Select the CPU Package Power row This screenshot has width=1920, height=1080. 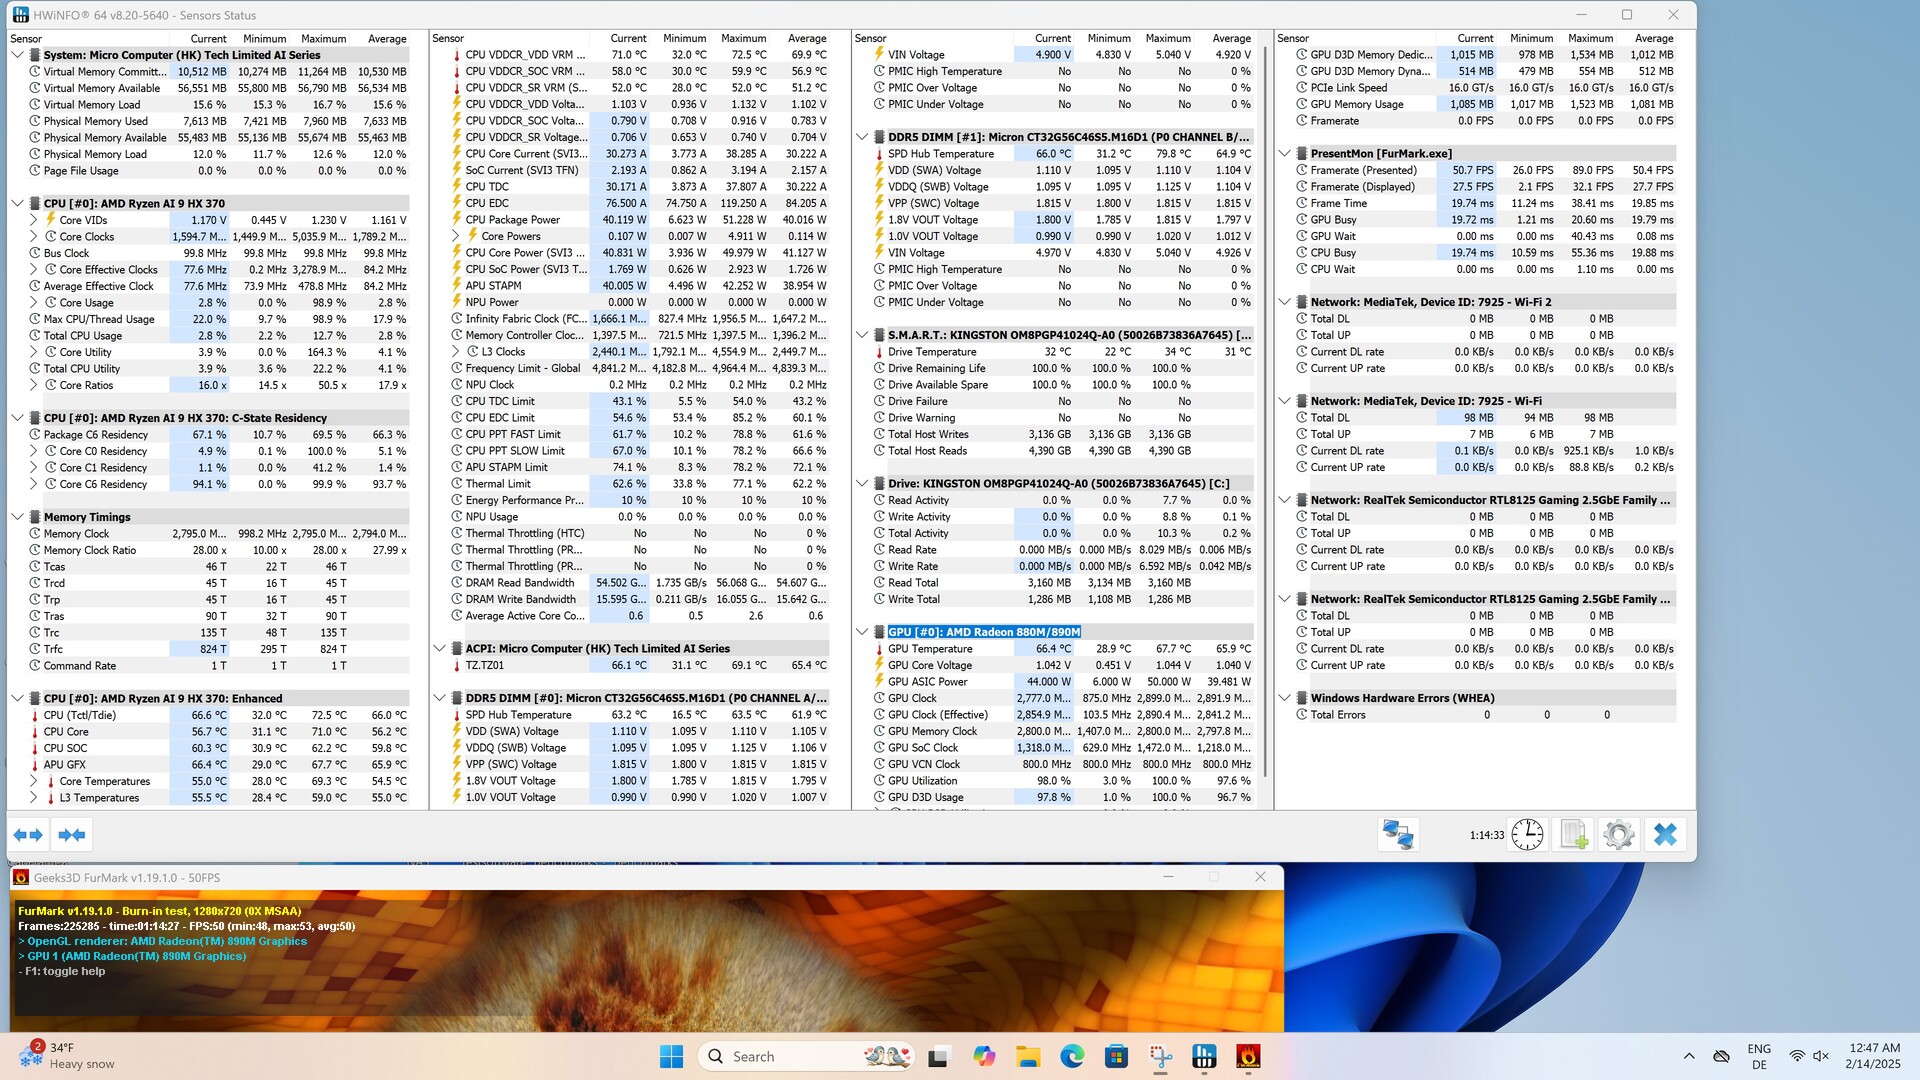512,220
